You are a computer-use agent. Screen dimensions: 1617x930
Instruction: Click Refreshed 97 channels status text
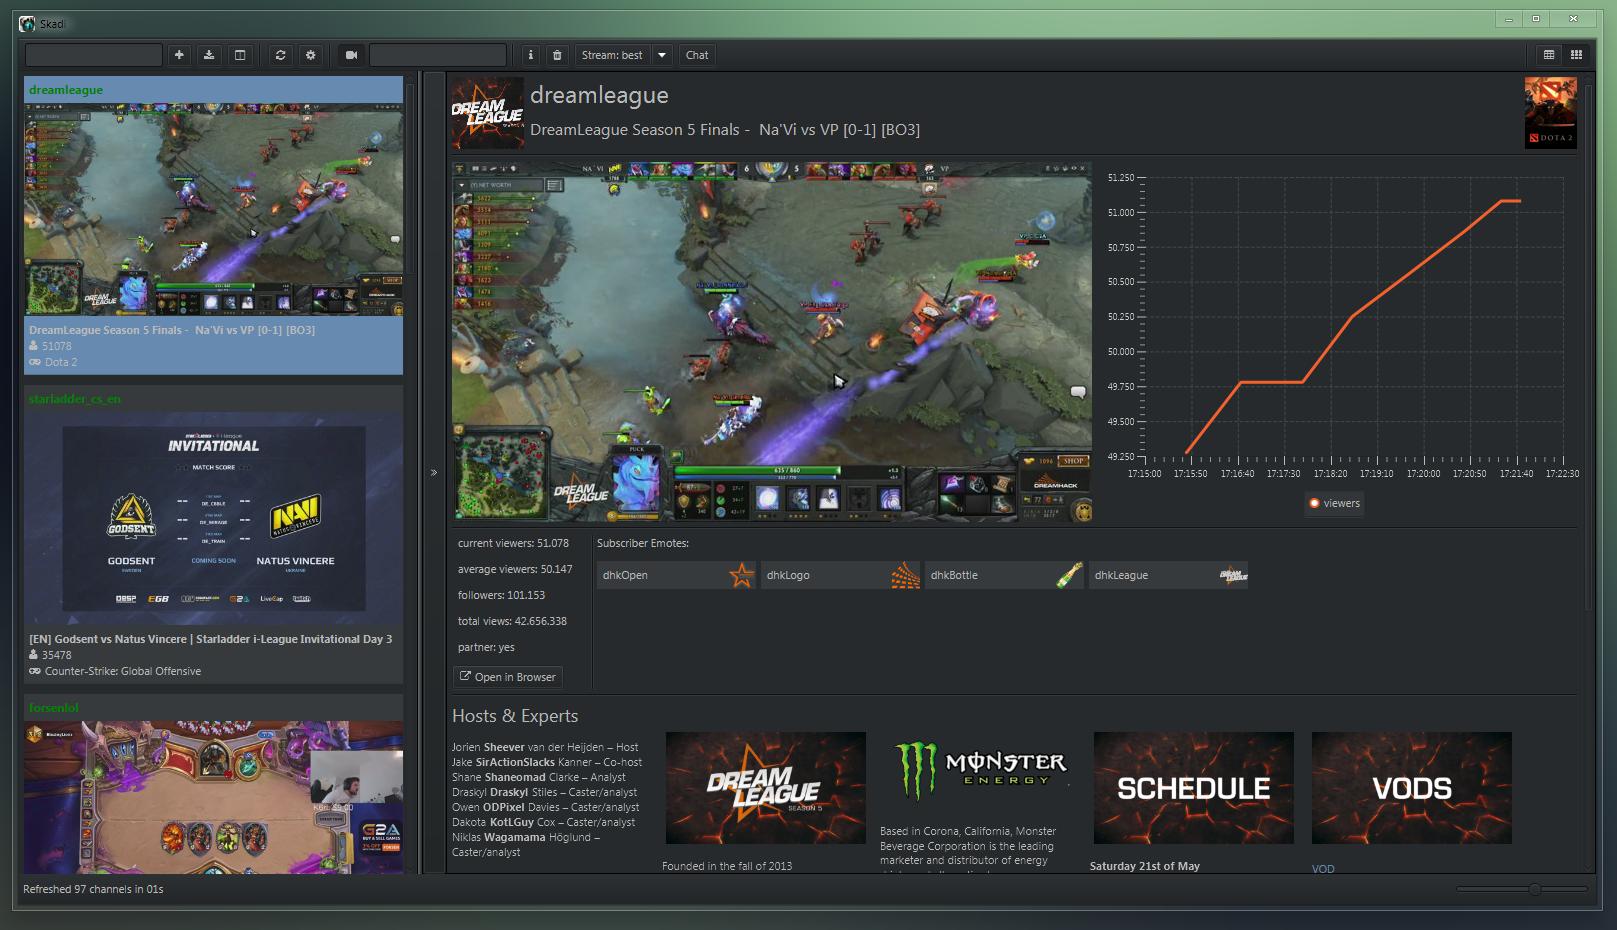click(x=93, y=889)
